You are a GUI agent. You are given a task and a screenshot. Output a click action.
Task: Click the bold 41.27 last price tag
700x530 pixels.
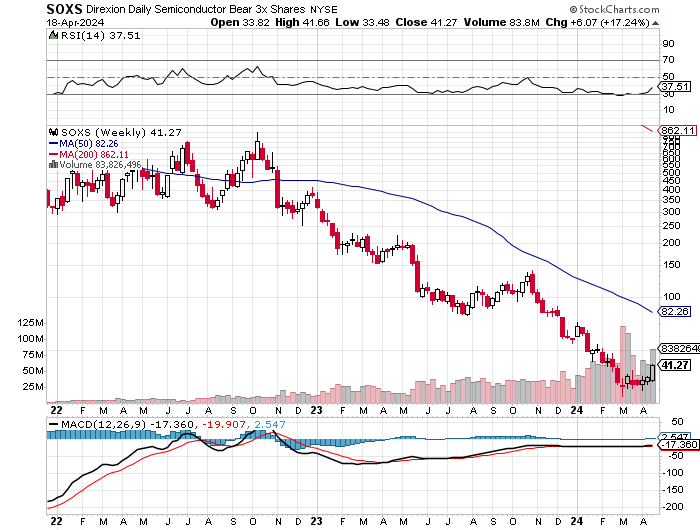pos(675,365)
